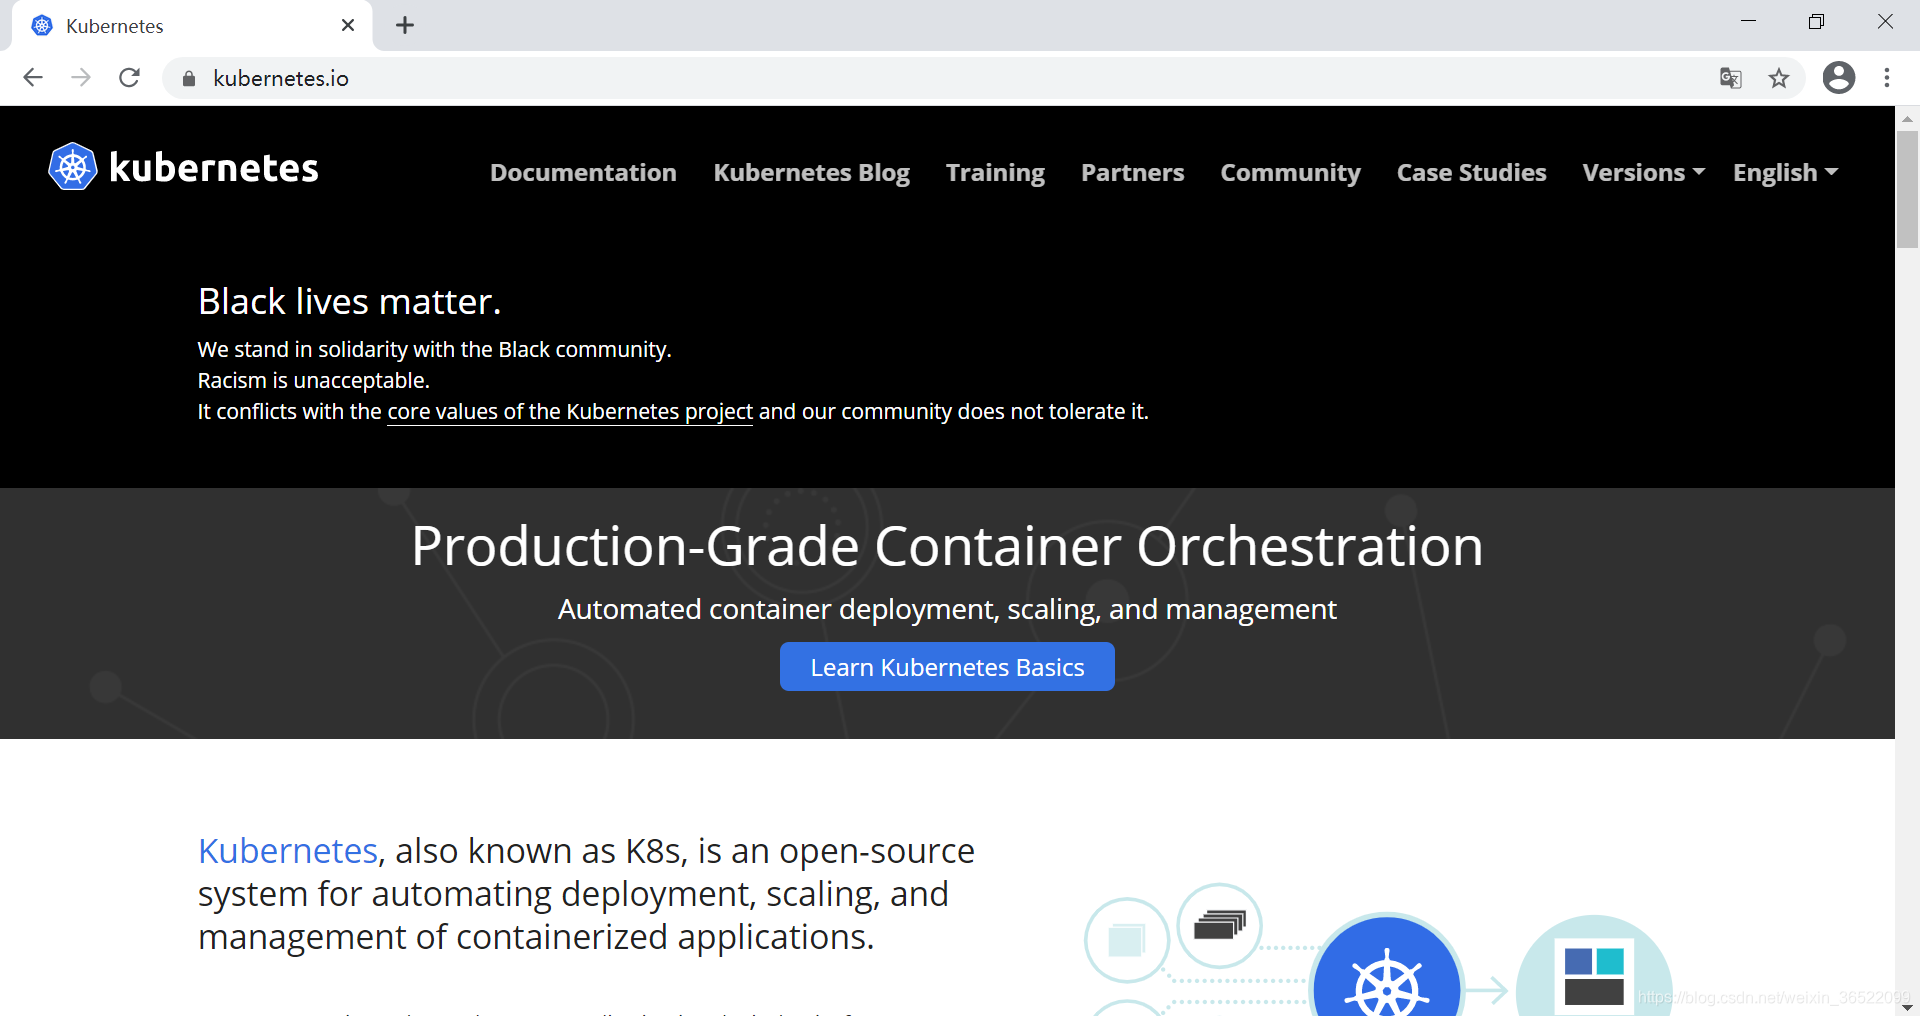Visit the Community page
Viewport: 1920px width, 1016px height.
1290,172
